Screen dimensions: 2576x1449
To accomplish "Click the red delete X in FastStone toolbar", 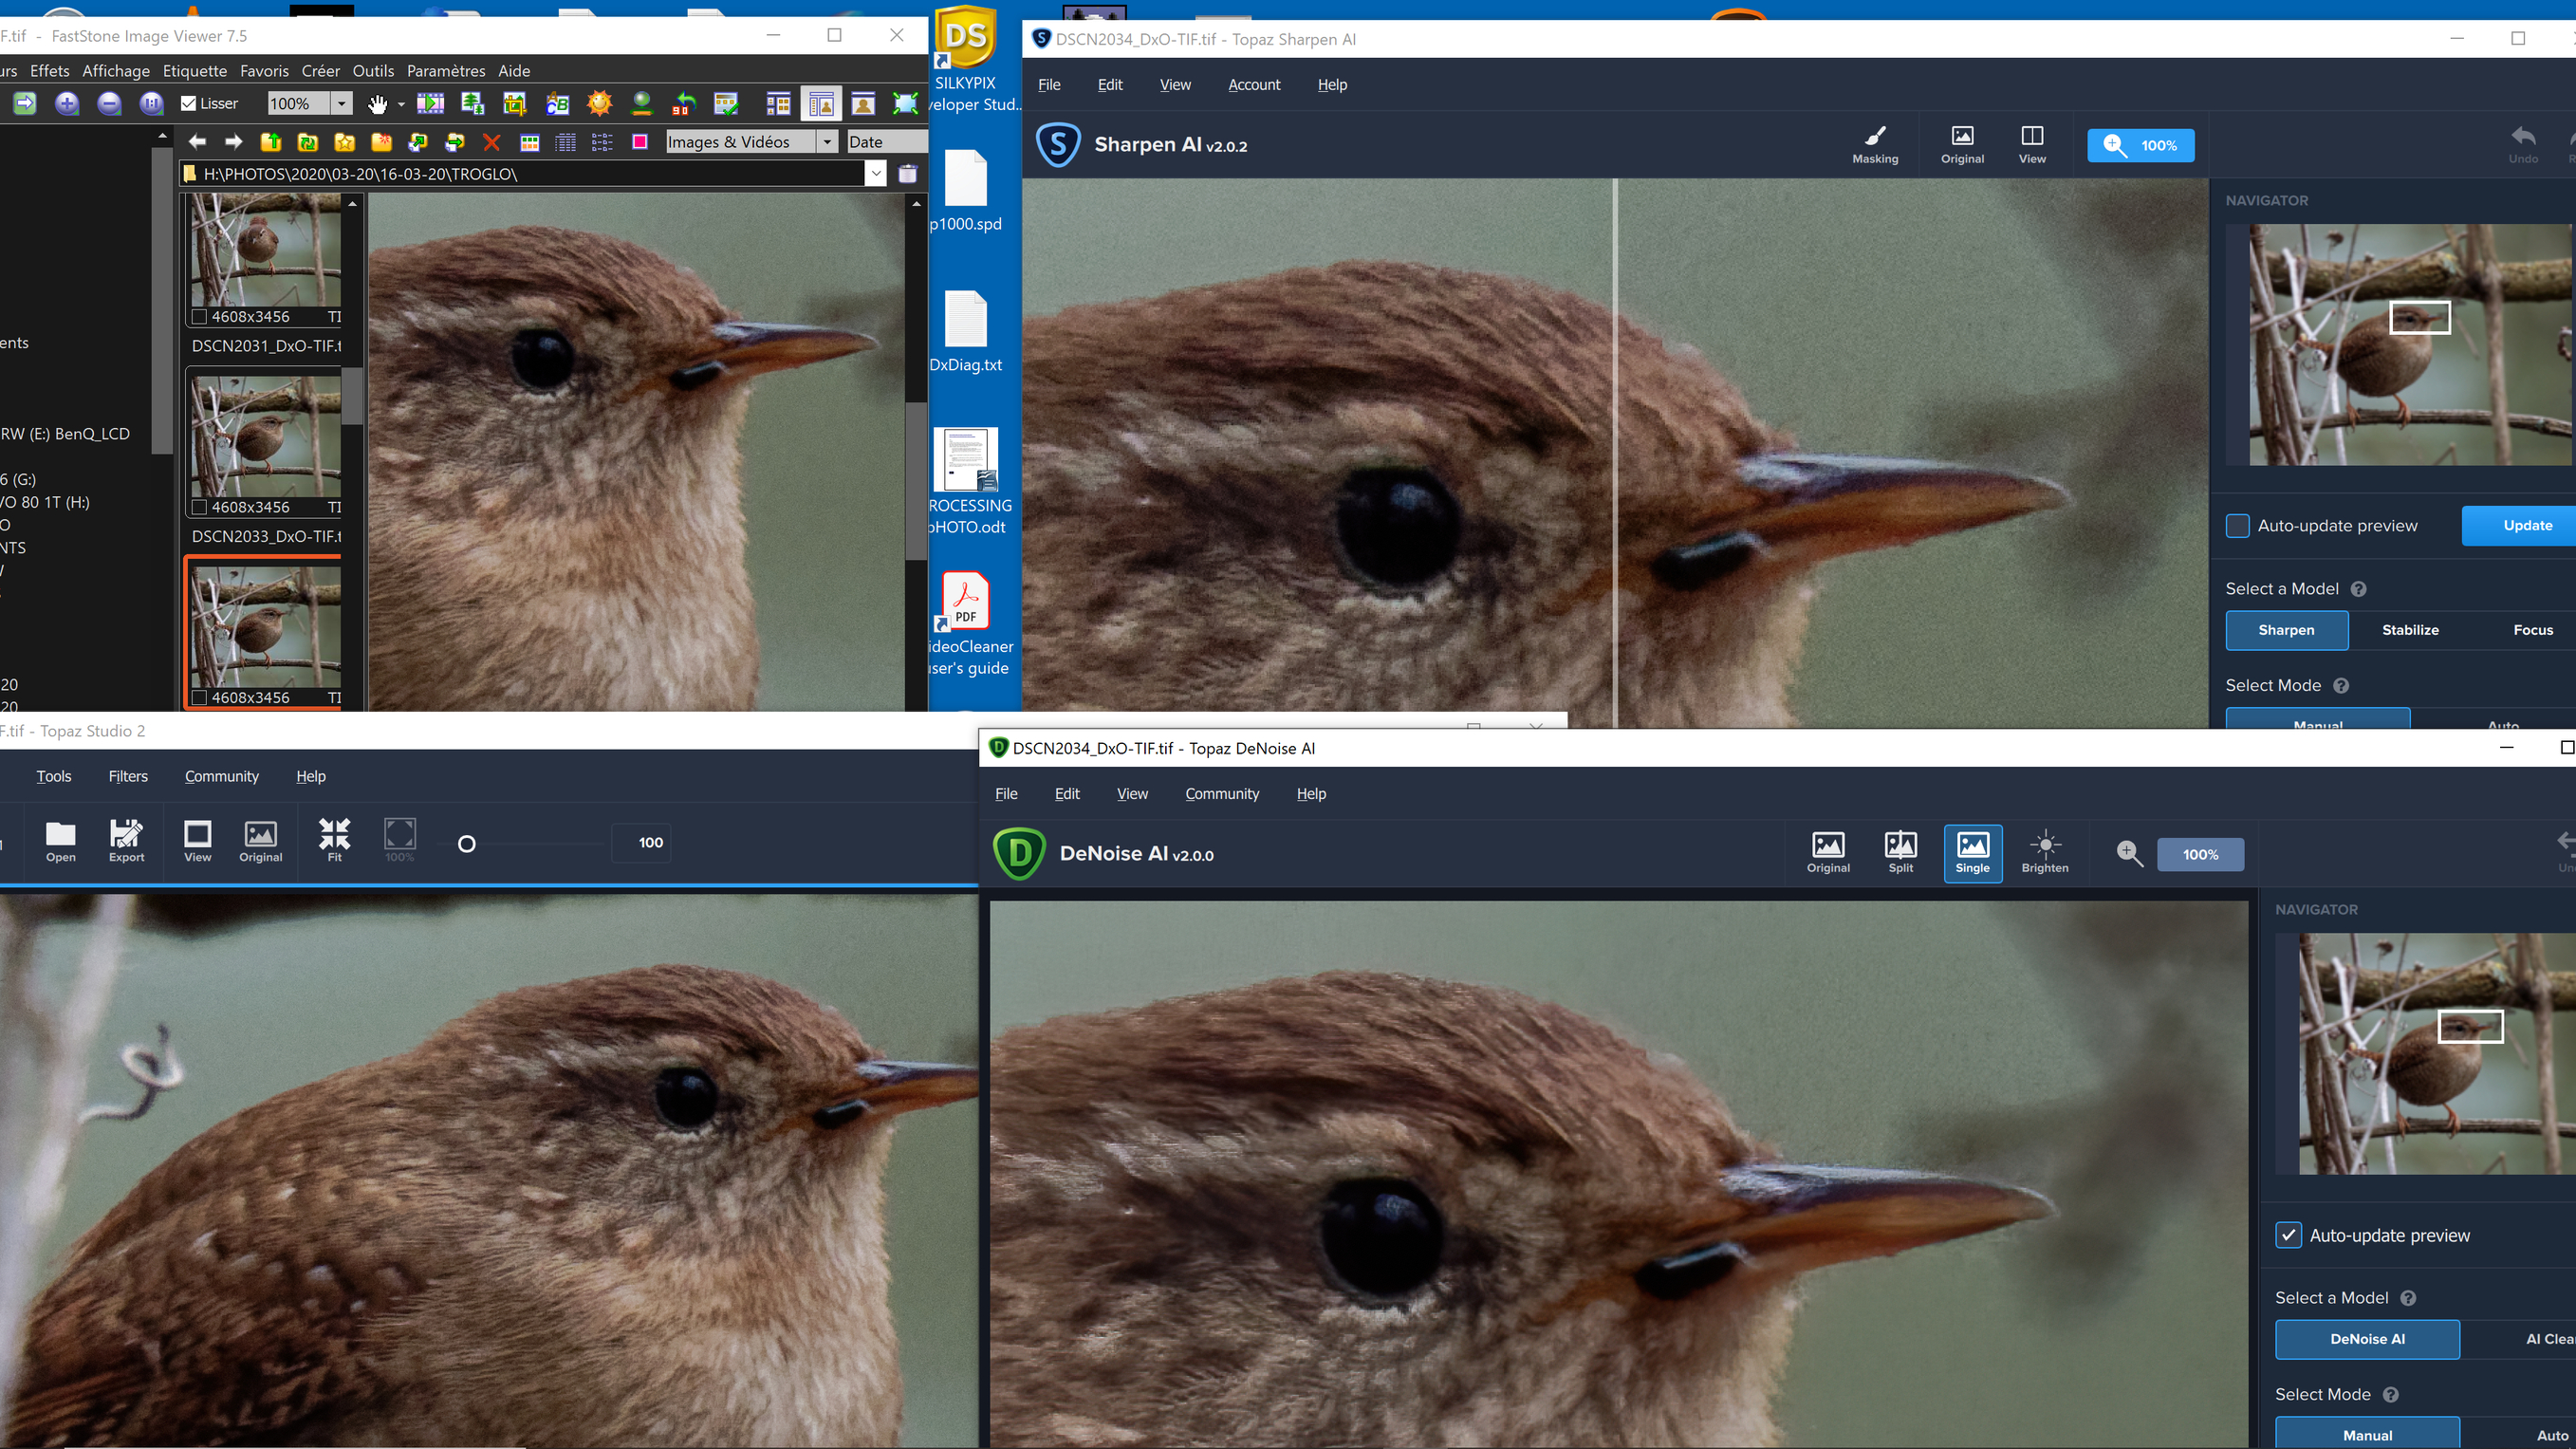I will (x=491, y=142).
